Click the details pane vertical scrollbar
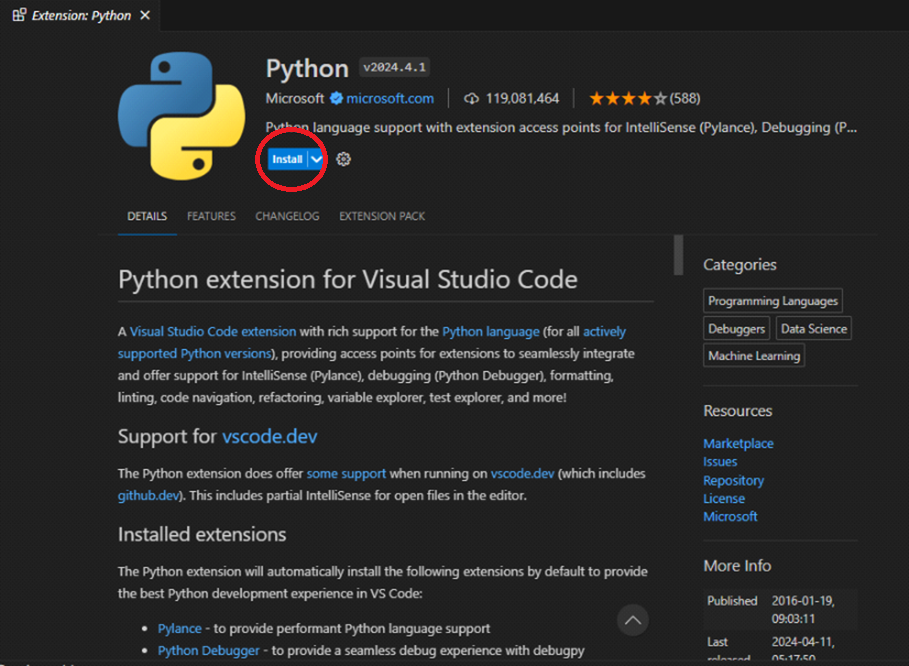909x666 pixels. pos(678,255)
